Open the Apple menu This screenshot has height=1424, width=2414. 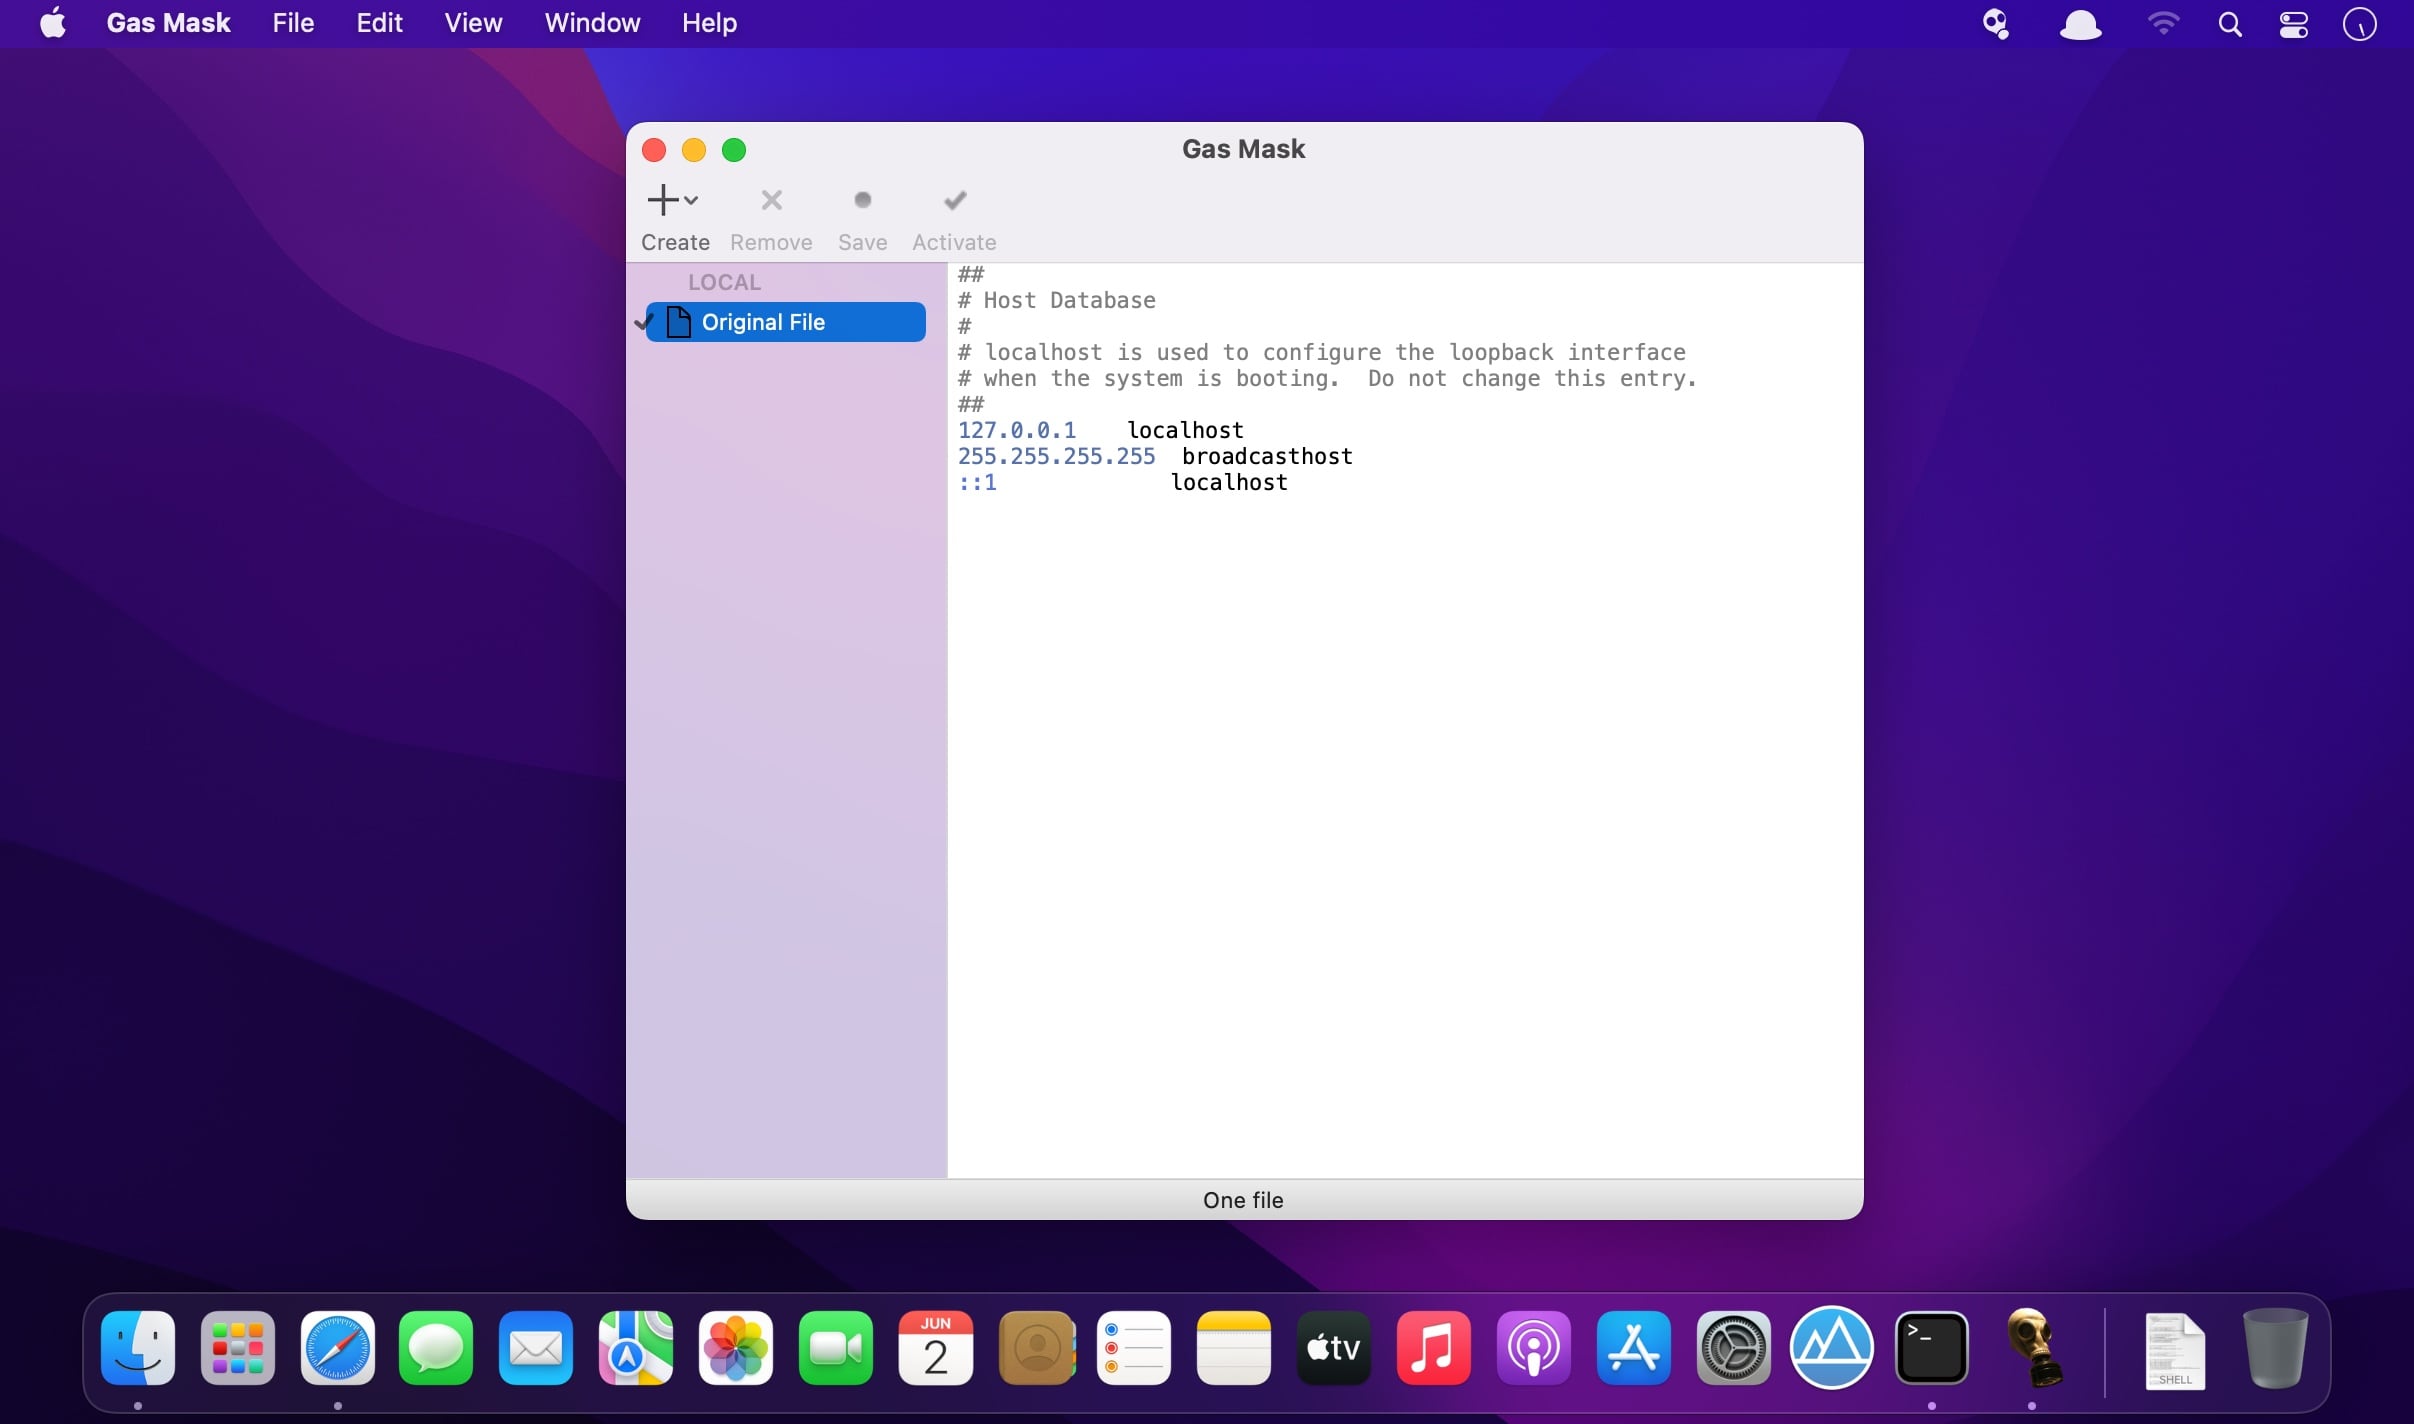click(53, 23)
